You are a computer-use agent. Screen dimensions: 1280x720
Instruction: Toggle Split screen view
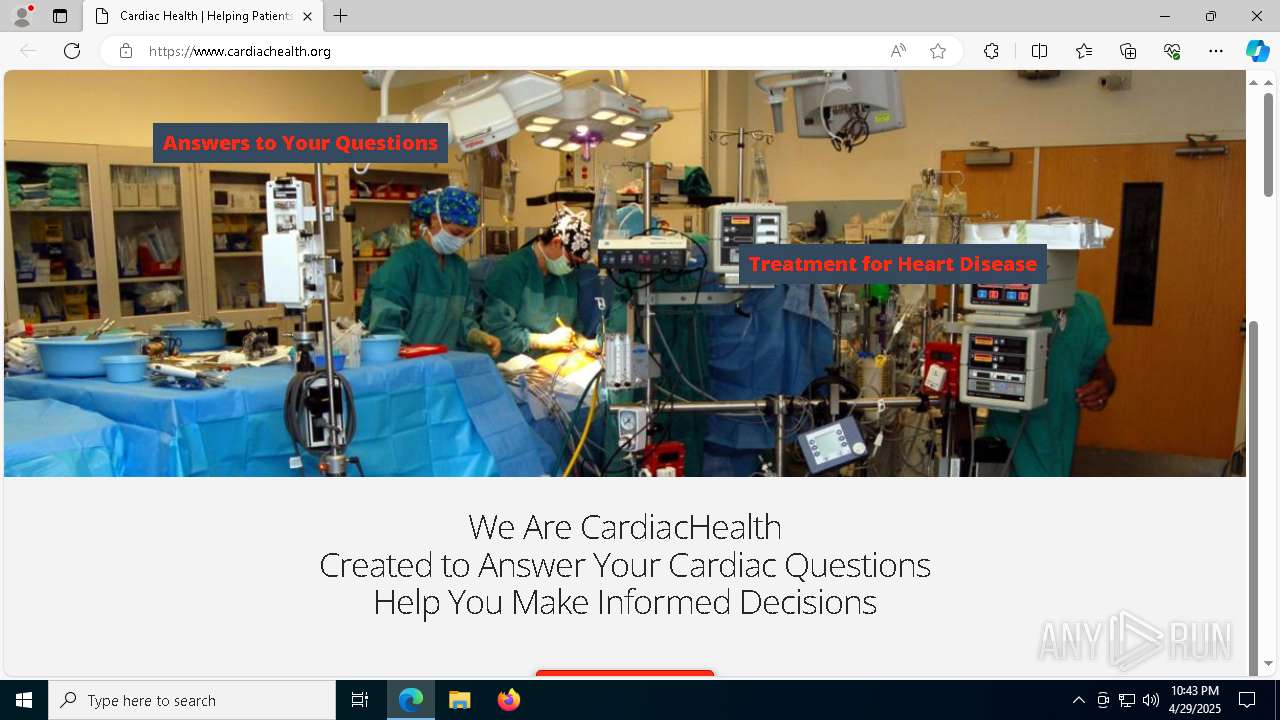(x=1039, y=51)
